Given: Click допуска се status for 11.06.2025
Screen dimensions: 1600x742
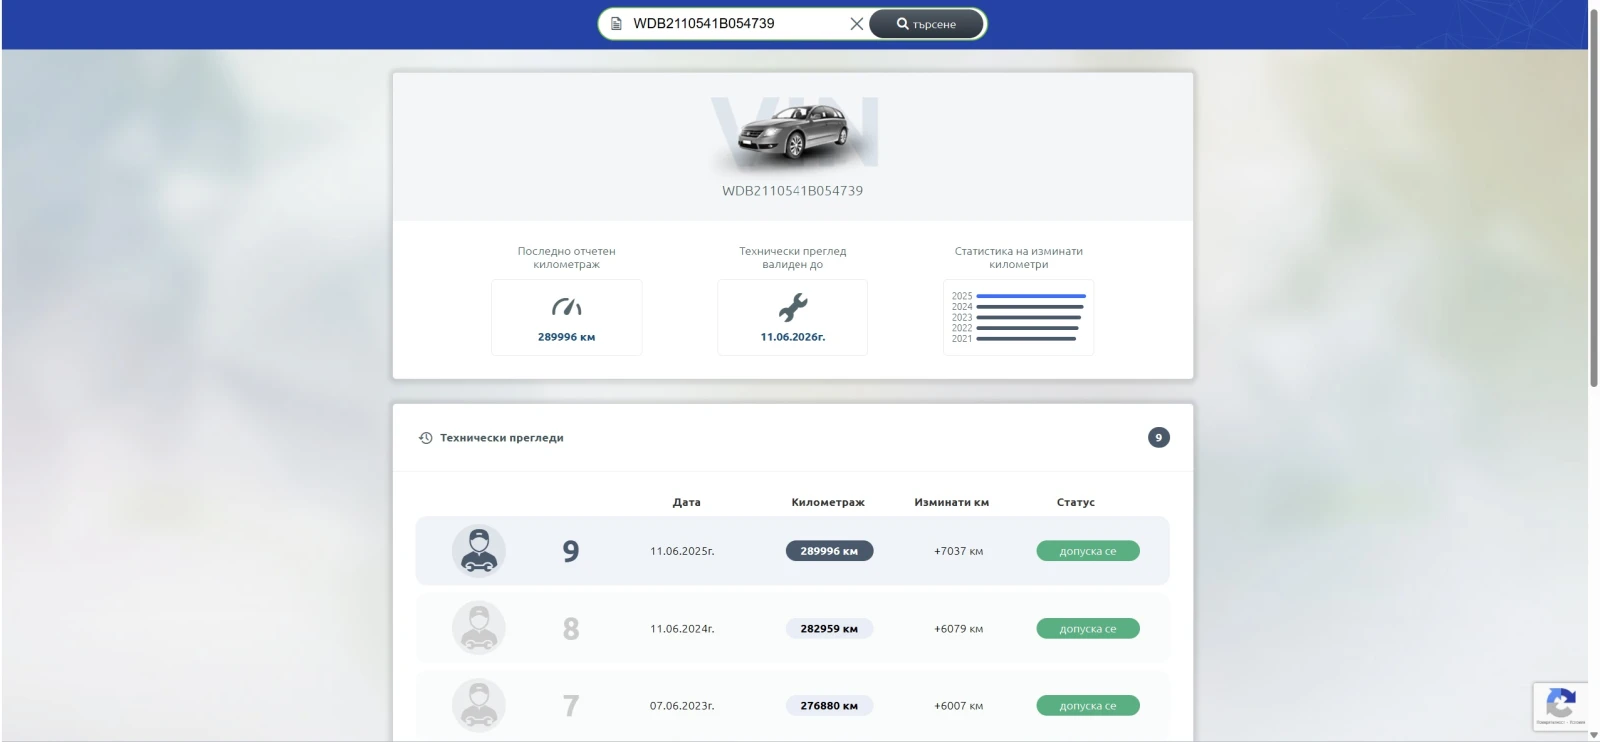Looking at the screenshot, I should tap(1087, 551).
